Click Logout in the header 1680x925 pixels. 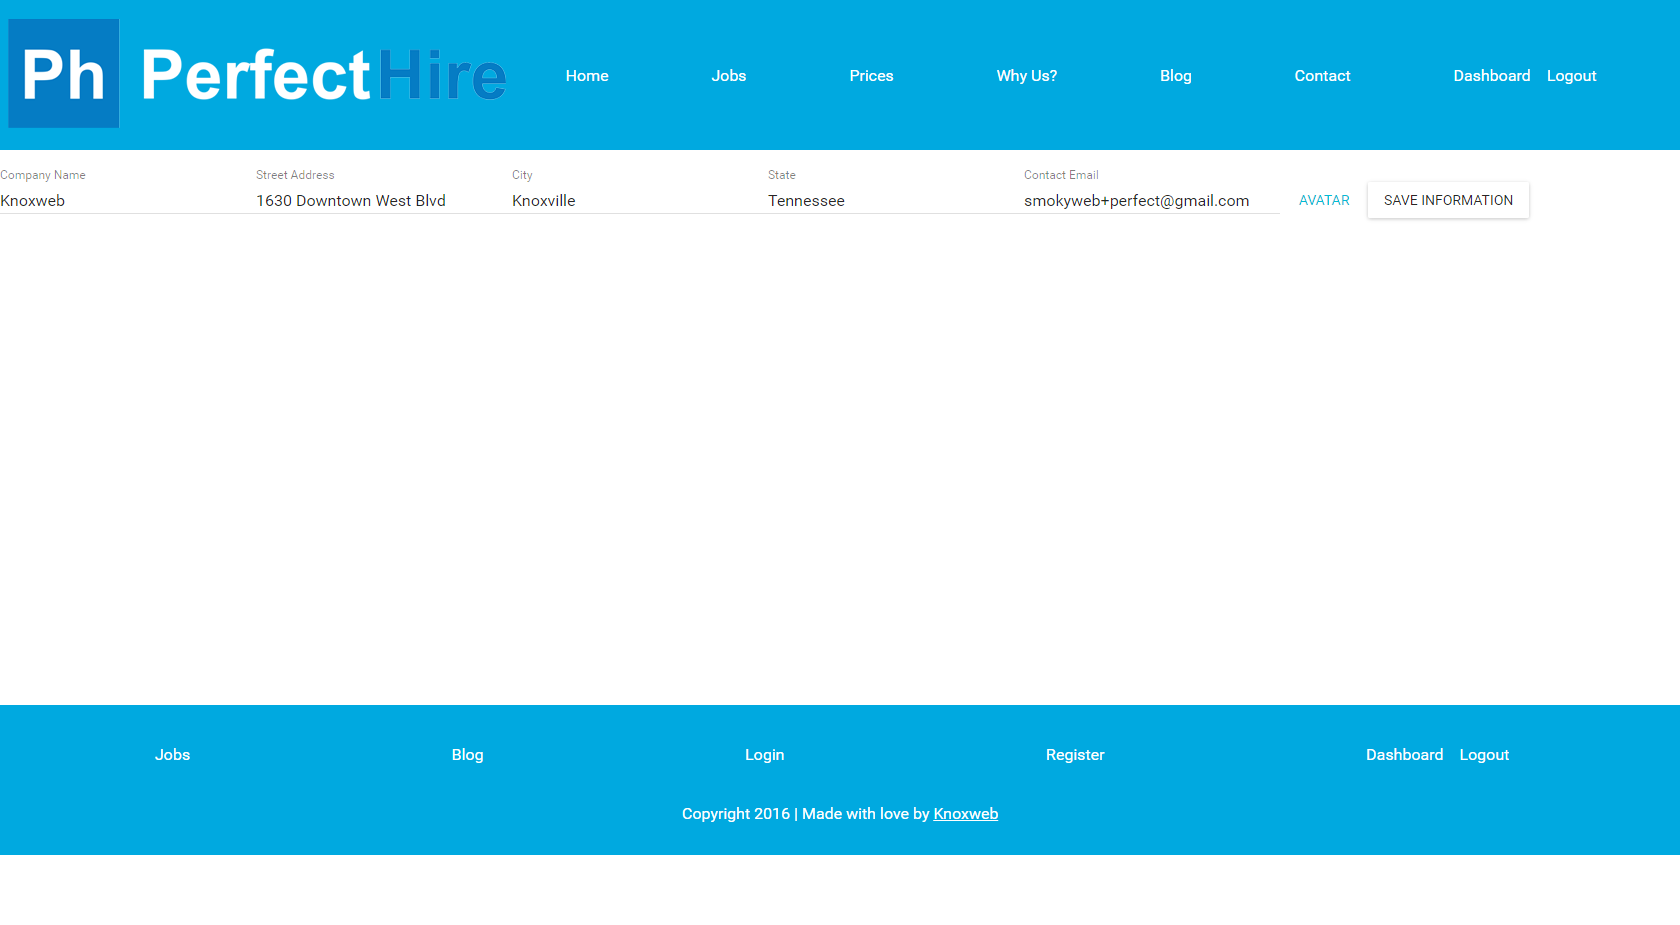pyautogui.click(x=1571, y=76)
